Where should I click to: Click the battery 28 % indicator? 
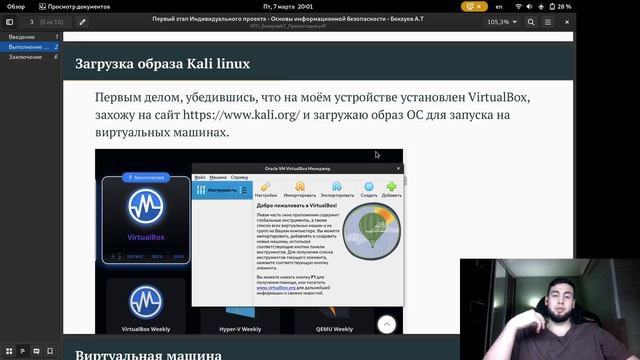(x=560, y=7)
